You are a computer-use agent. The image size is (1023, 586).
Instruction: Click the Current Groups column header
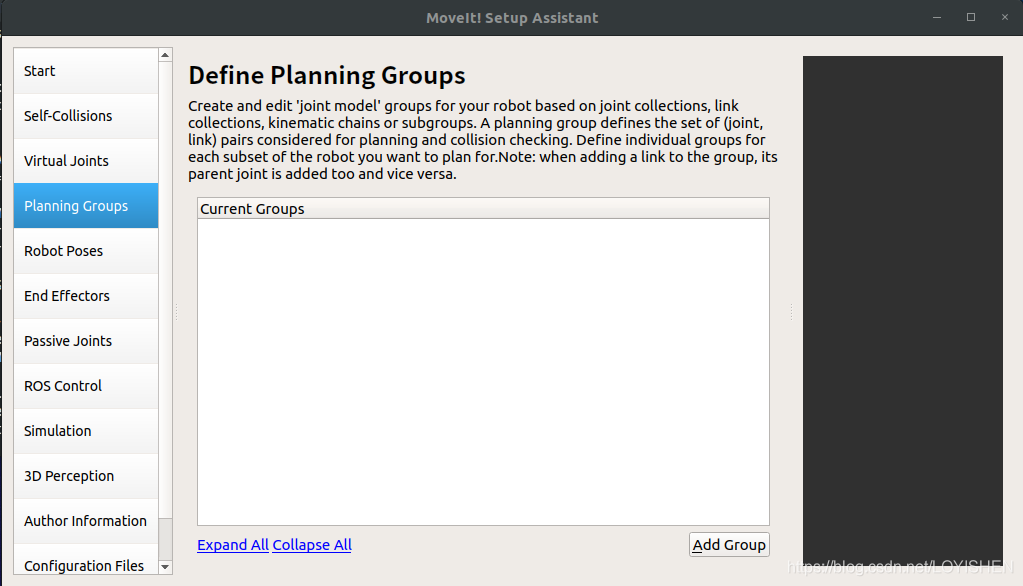pos(483,209)
